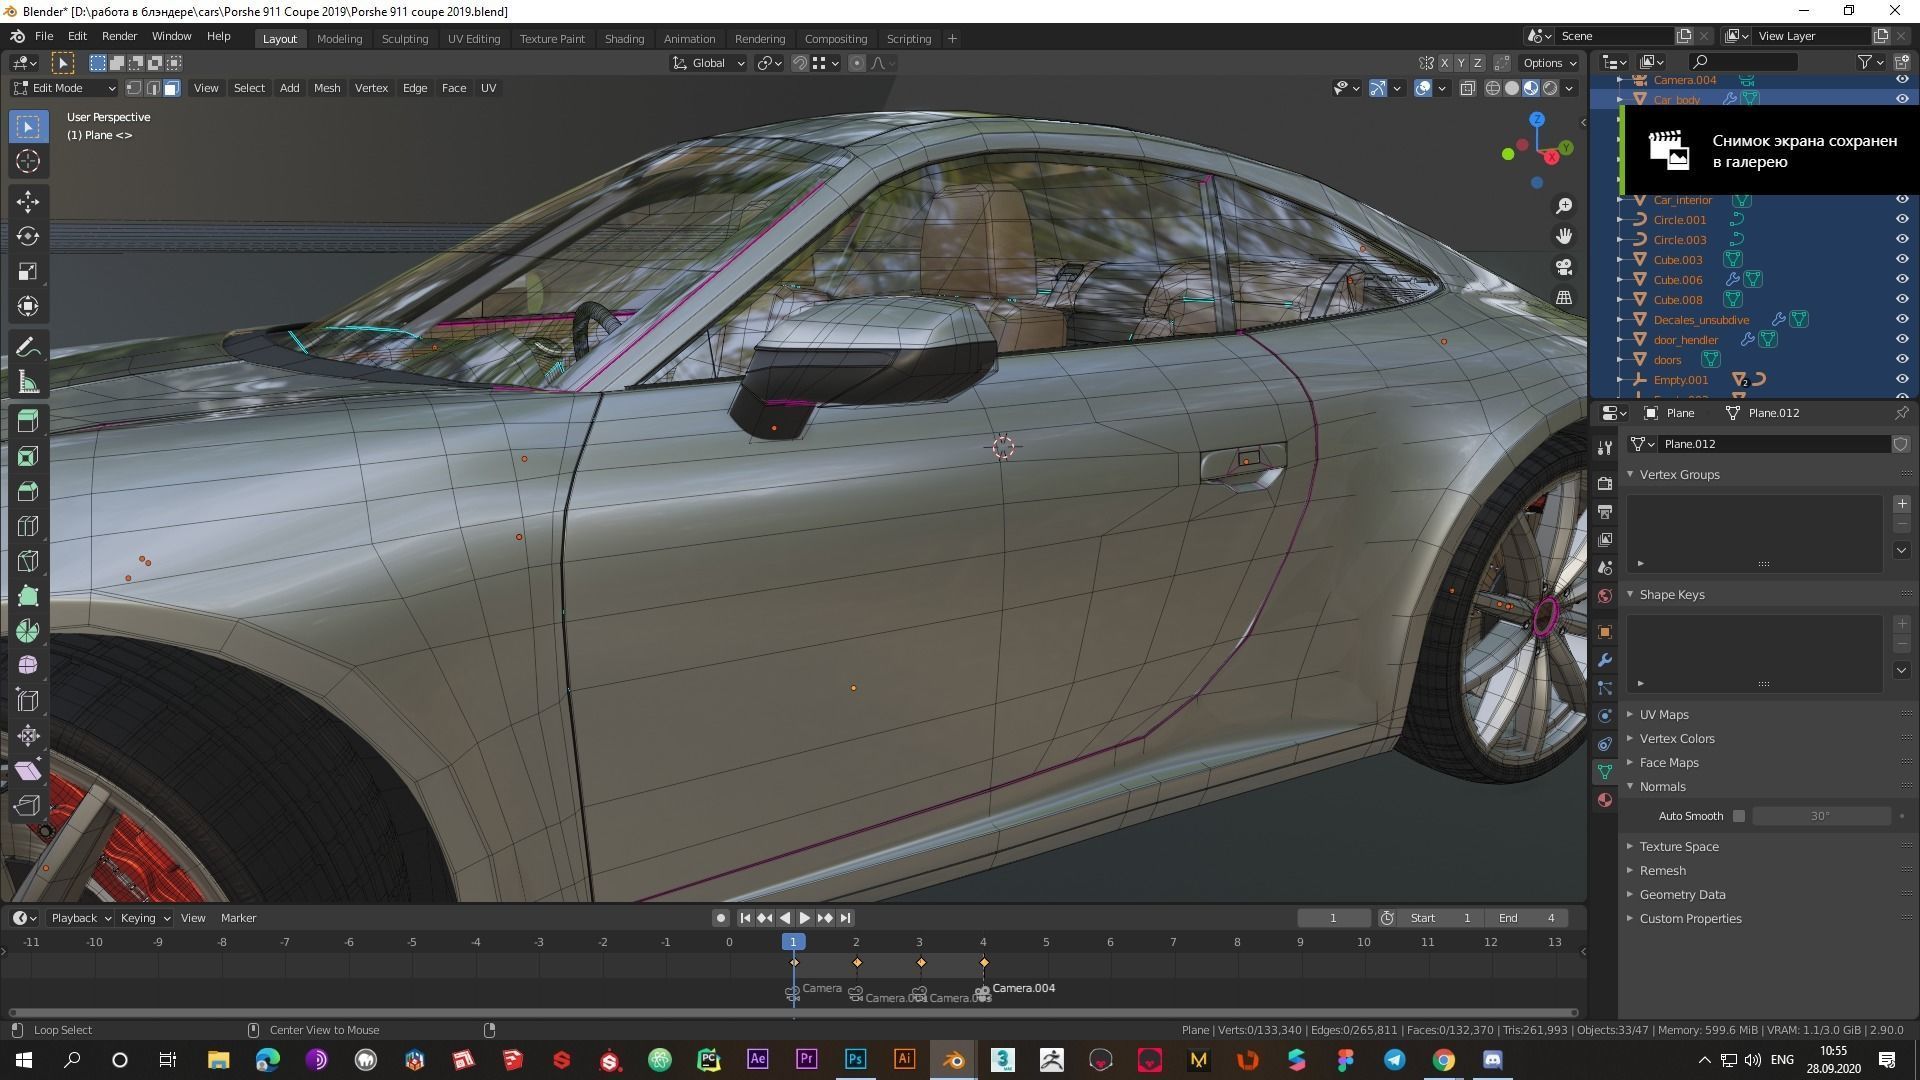Pick the Knife tool
1920x1080 pixels.
(28, 561)
